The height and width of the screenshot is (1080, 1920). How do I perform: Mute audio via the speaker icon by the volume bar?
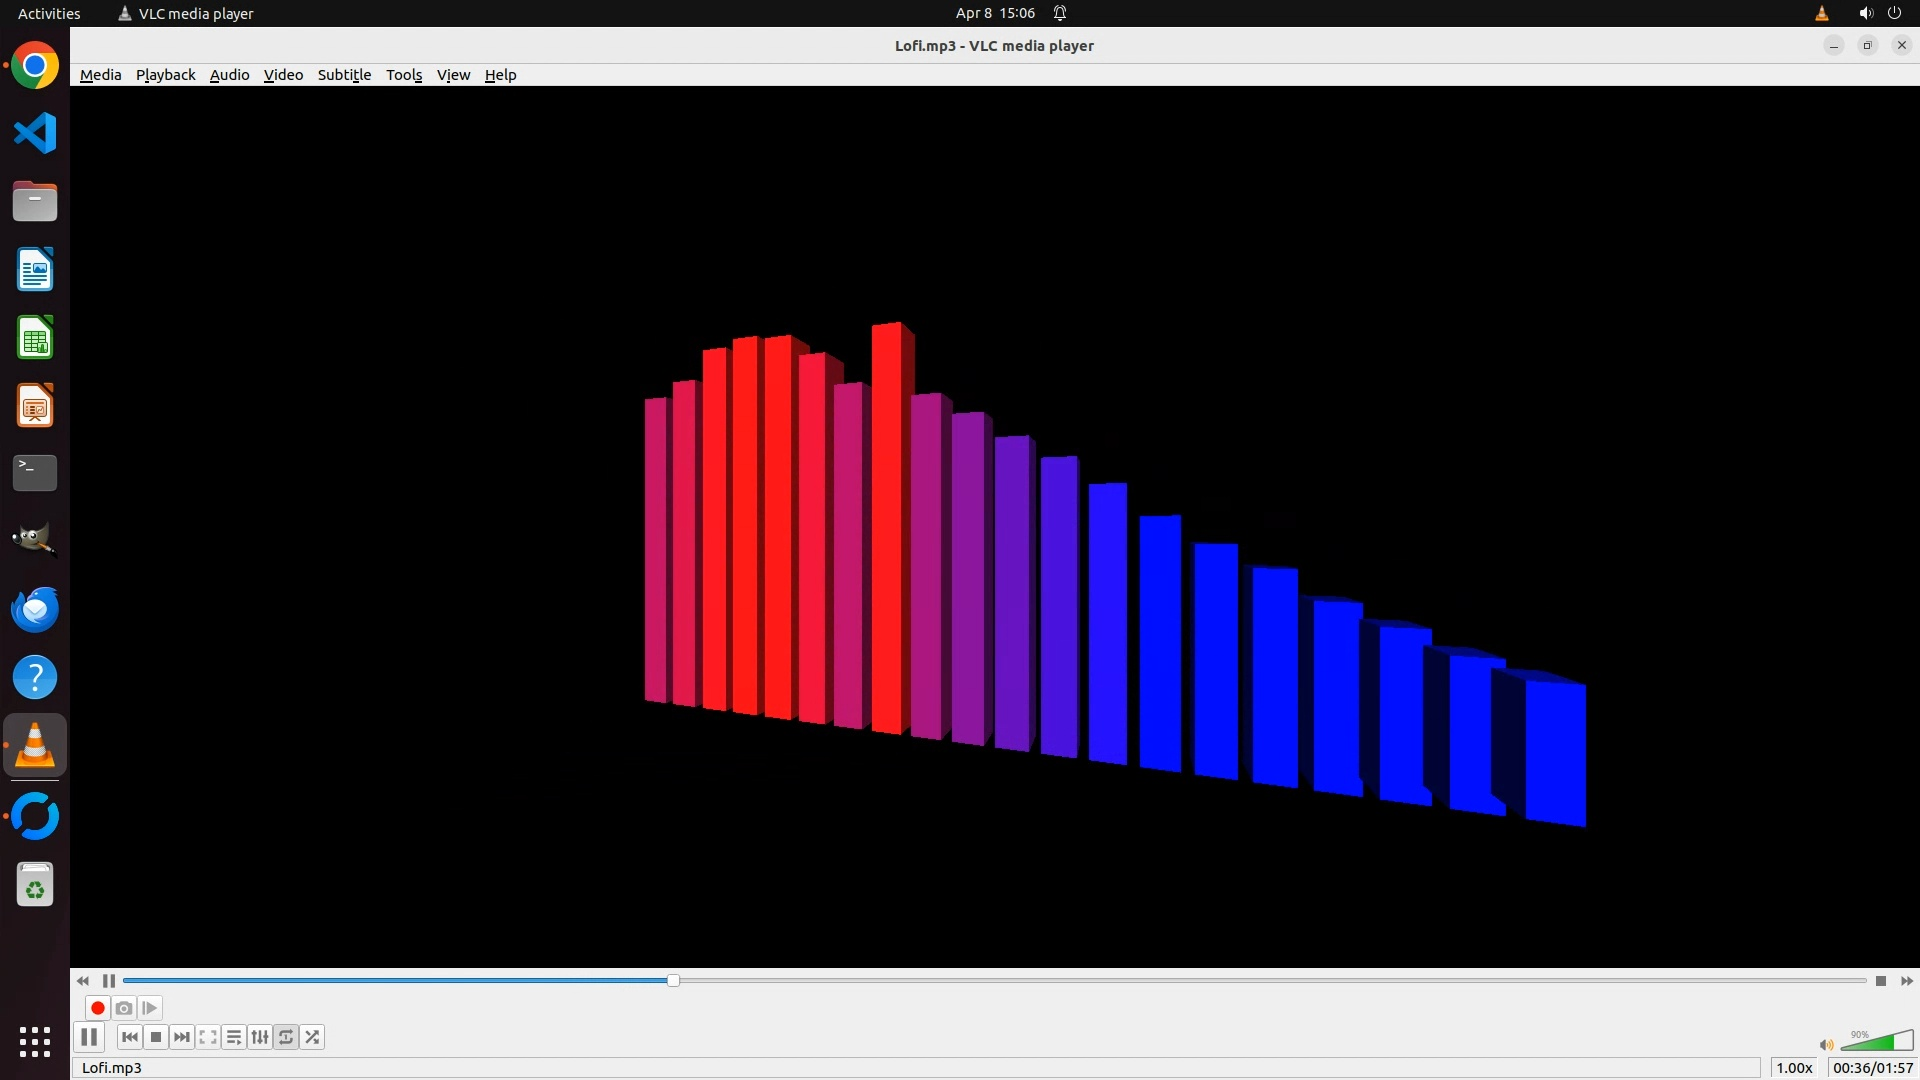tap(1826, 1045)
